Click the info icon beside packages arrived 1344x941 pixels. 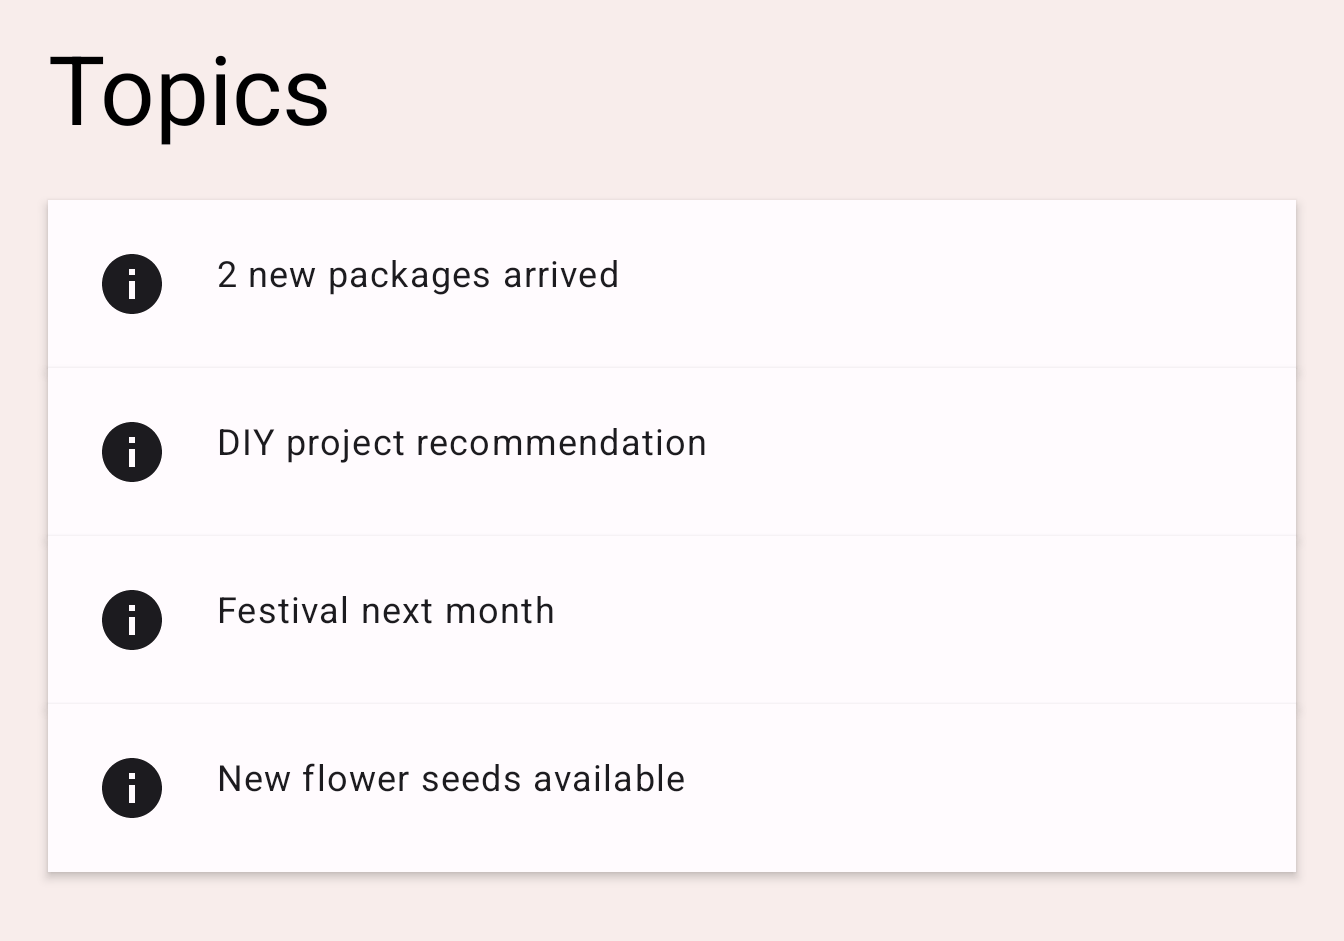(x=132, y=284)
